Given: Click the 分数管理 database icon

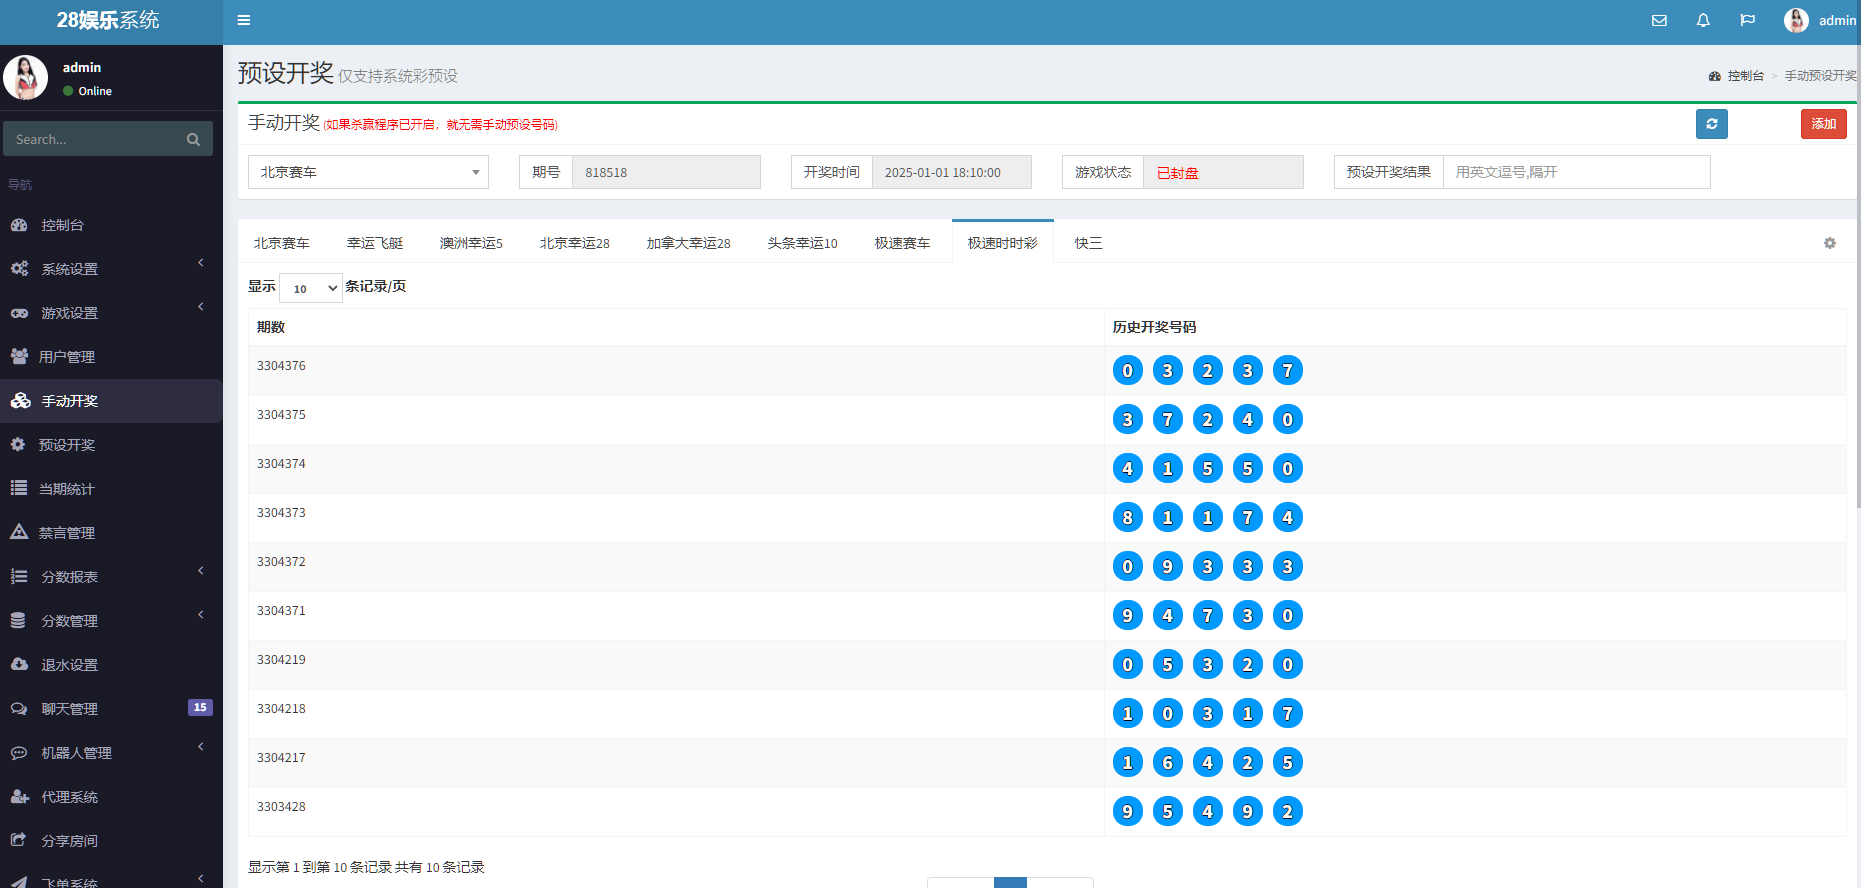Looking at the screenshot, I should (18, 621).
